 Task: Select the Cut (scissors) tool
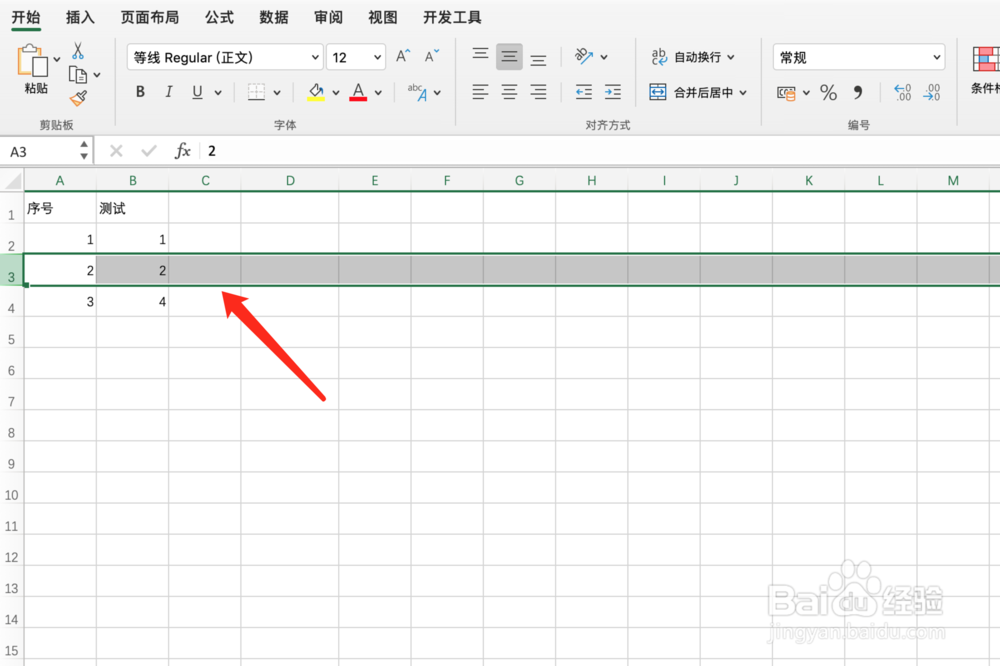pyautogui.click(x=76, y=48)
